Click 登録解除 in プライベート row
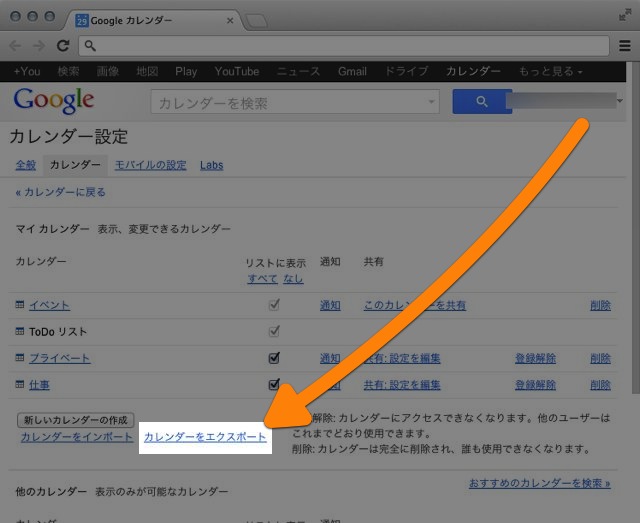This screenshot has width=640, height=523. tap(535, 358)
